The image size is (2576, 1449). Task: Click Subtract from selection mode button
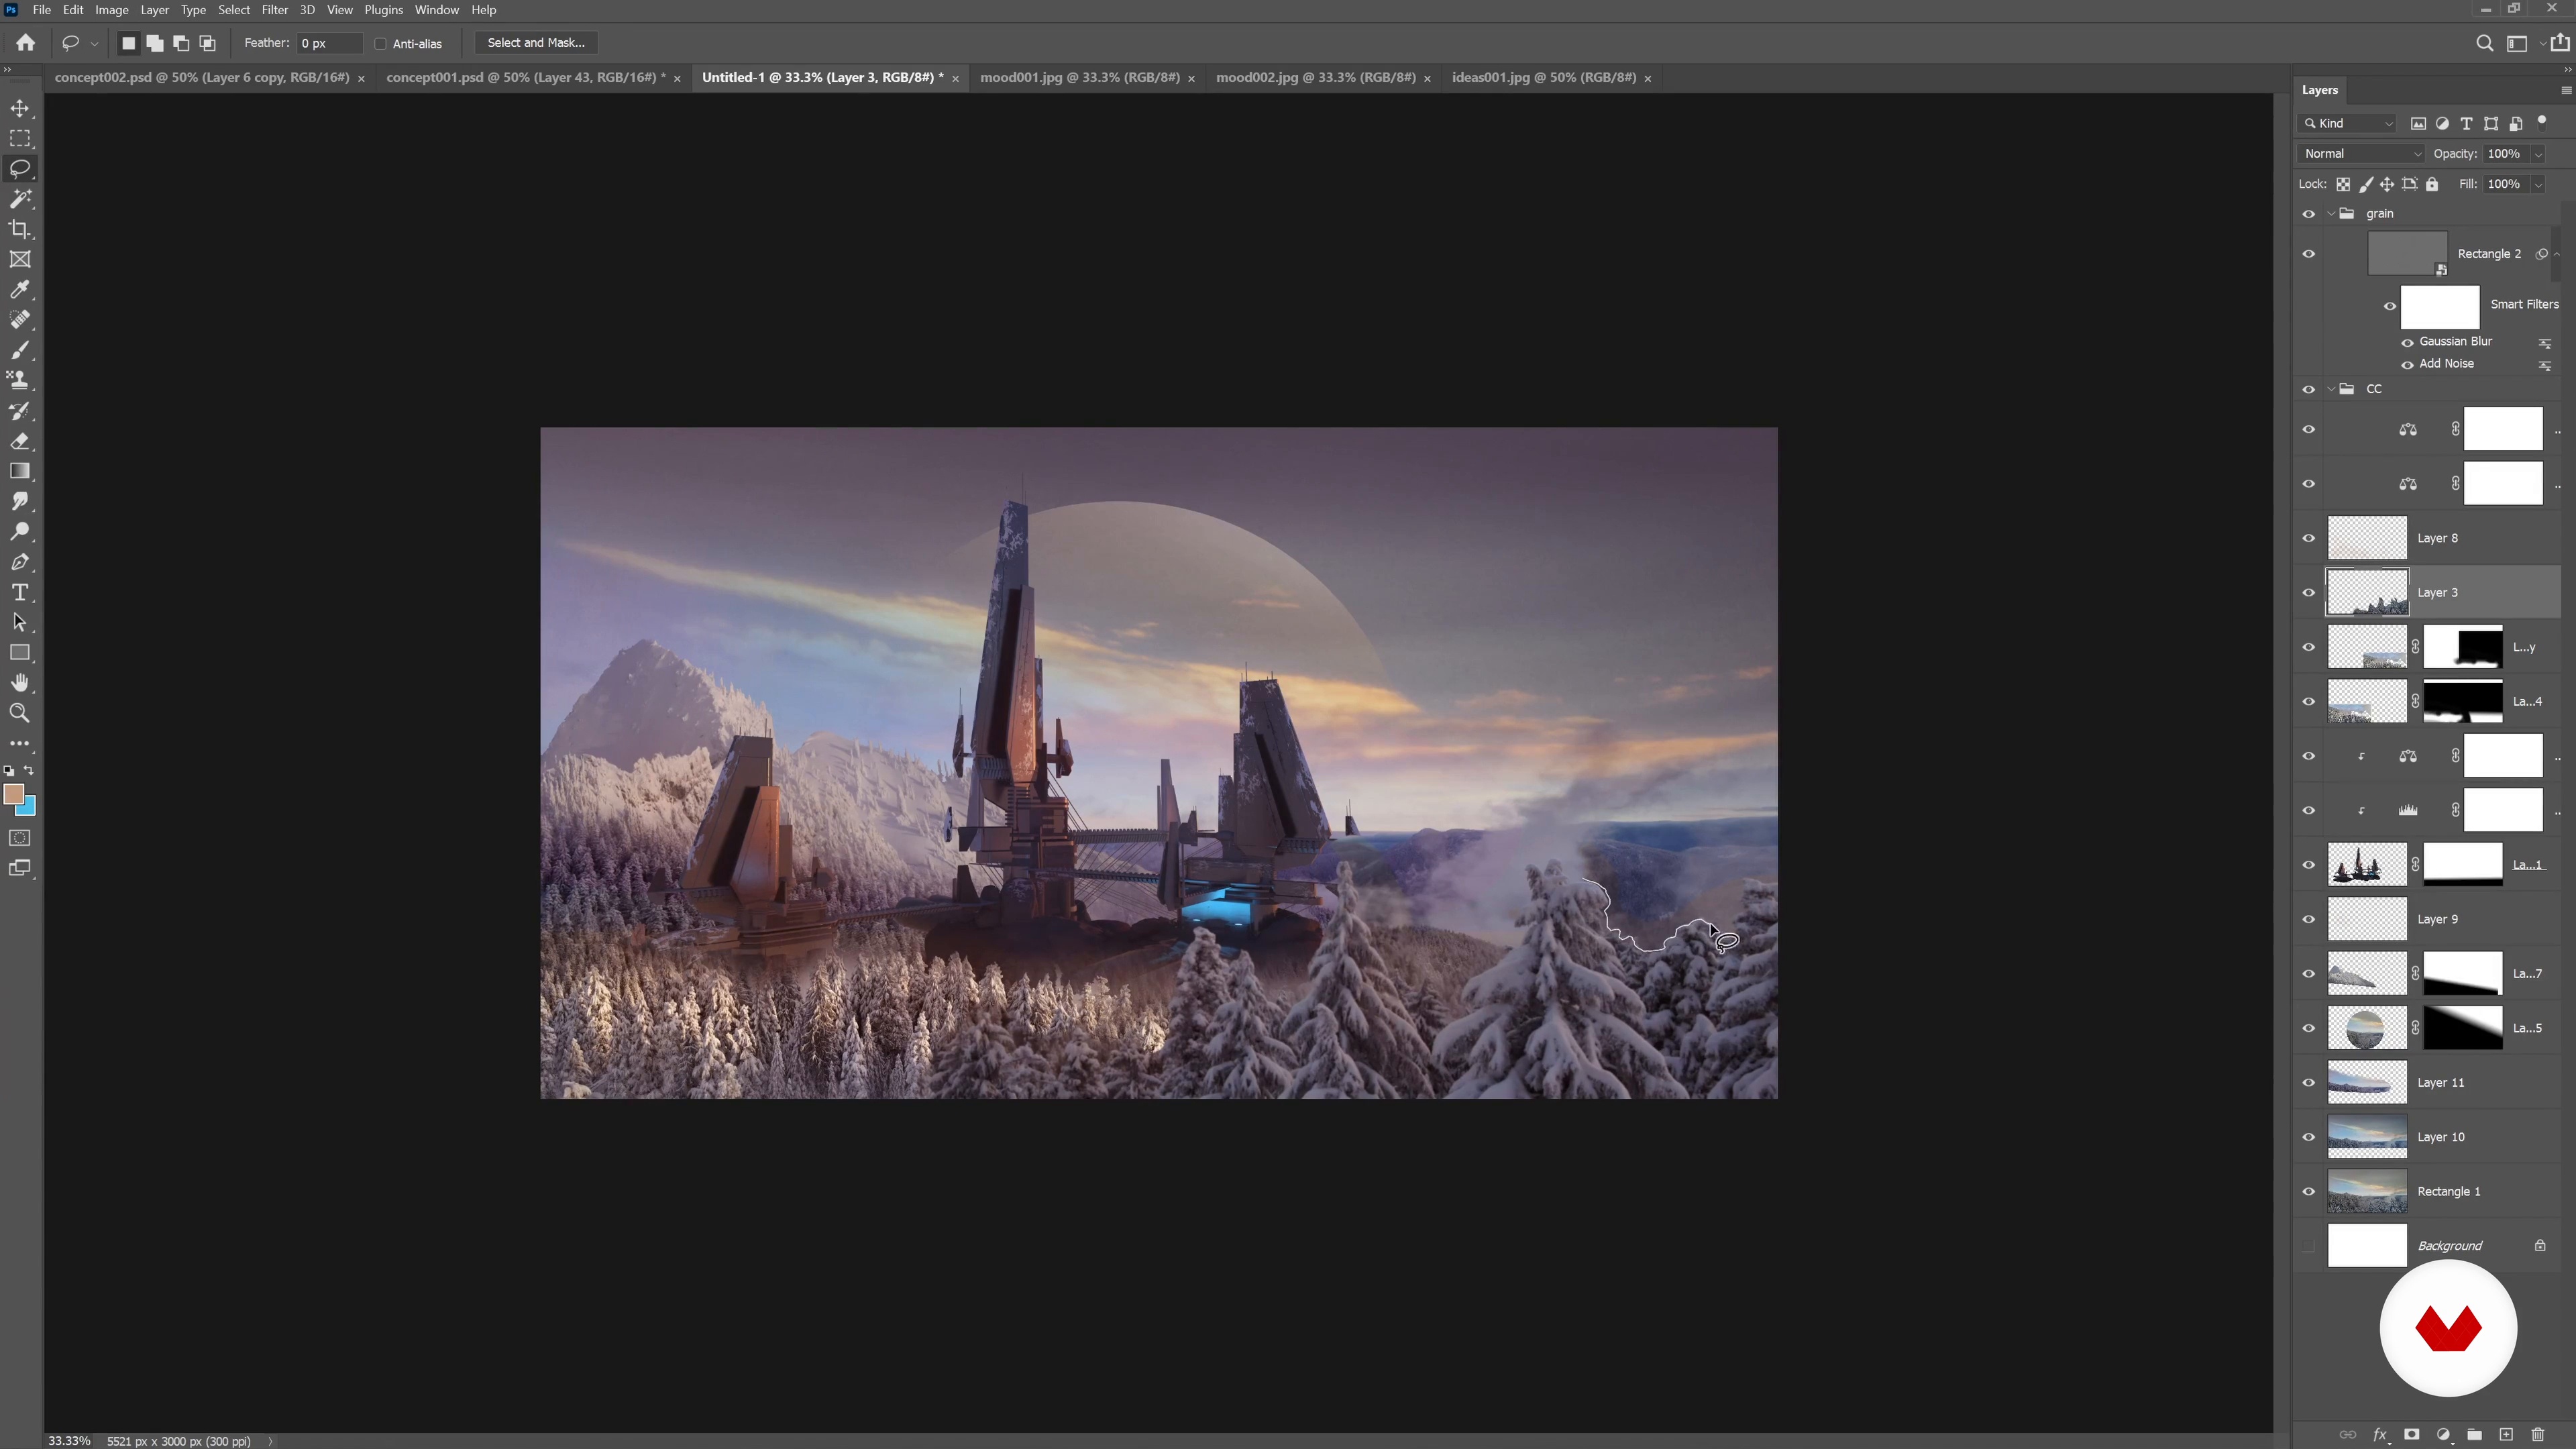click(x=181, y=43)
